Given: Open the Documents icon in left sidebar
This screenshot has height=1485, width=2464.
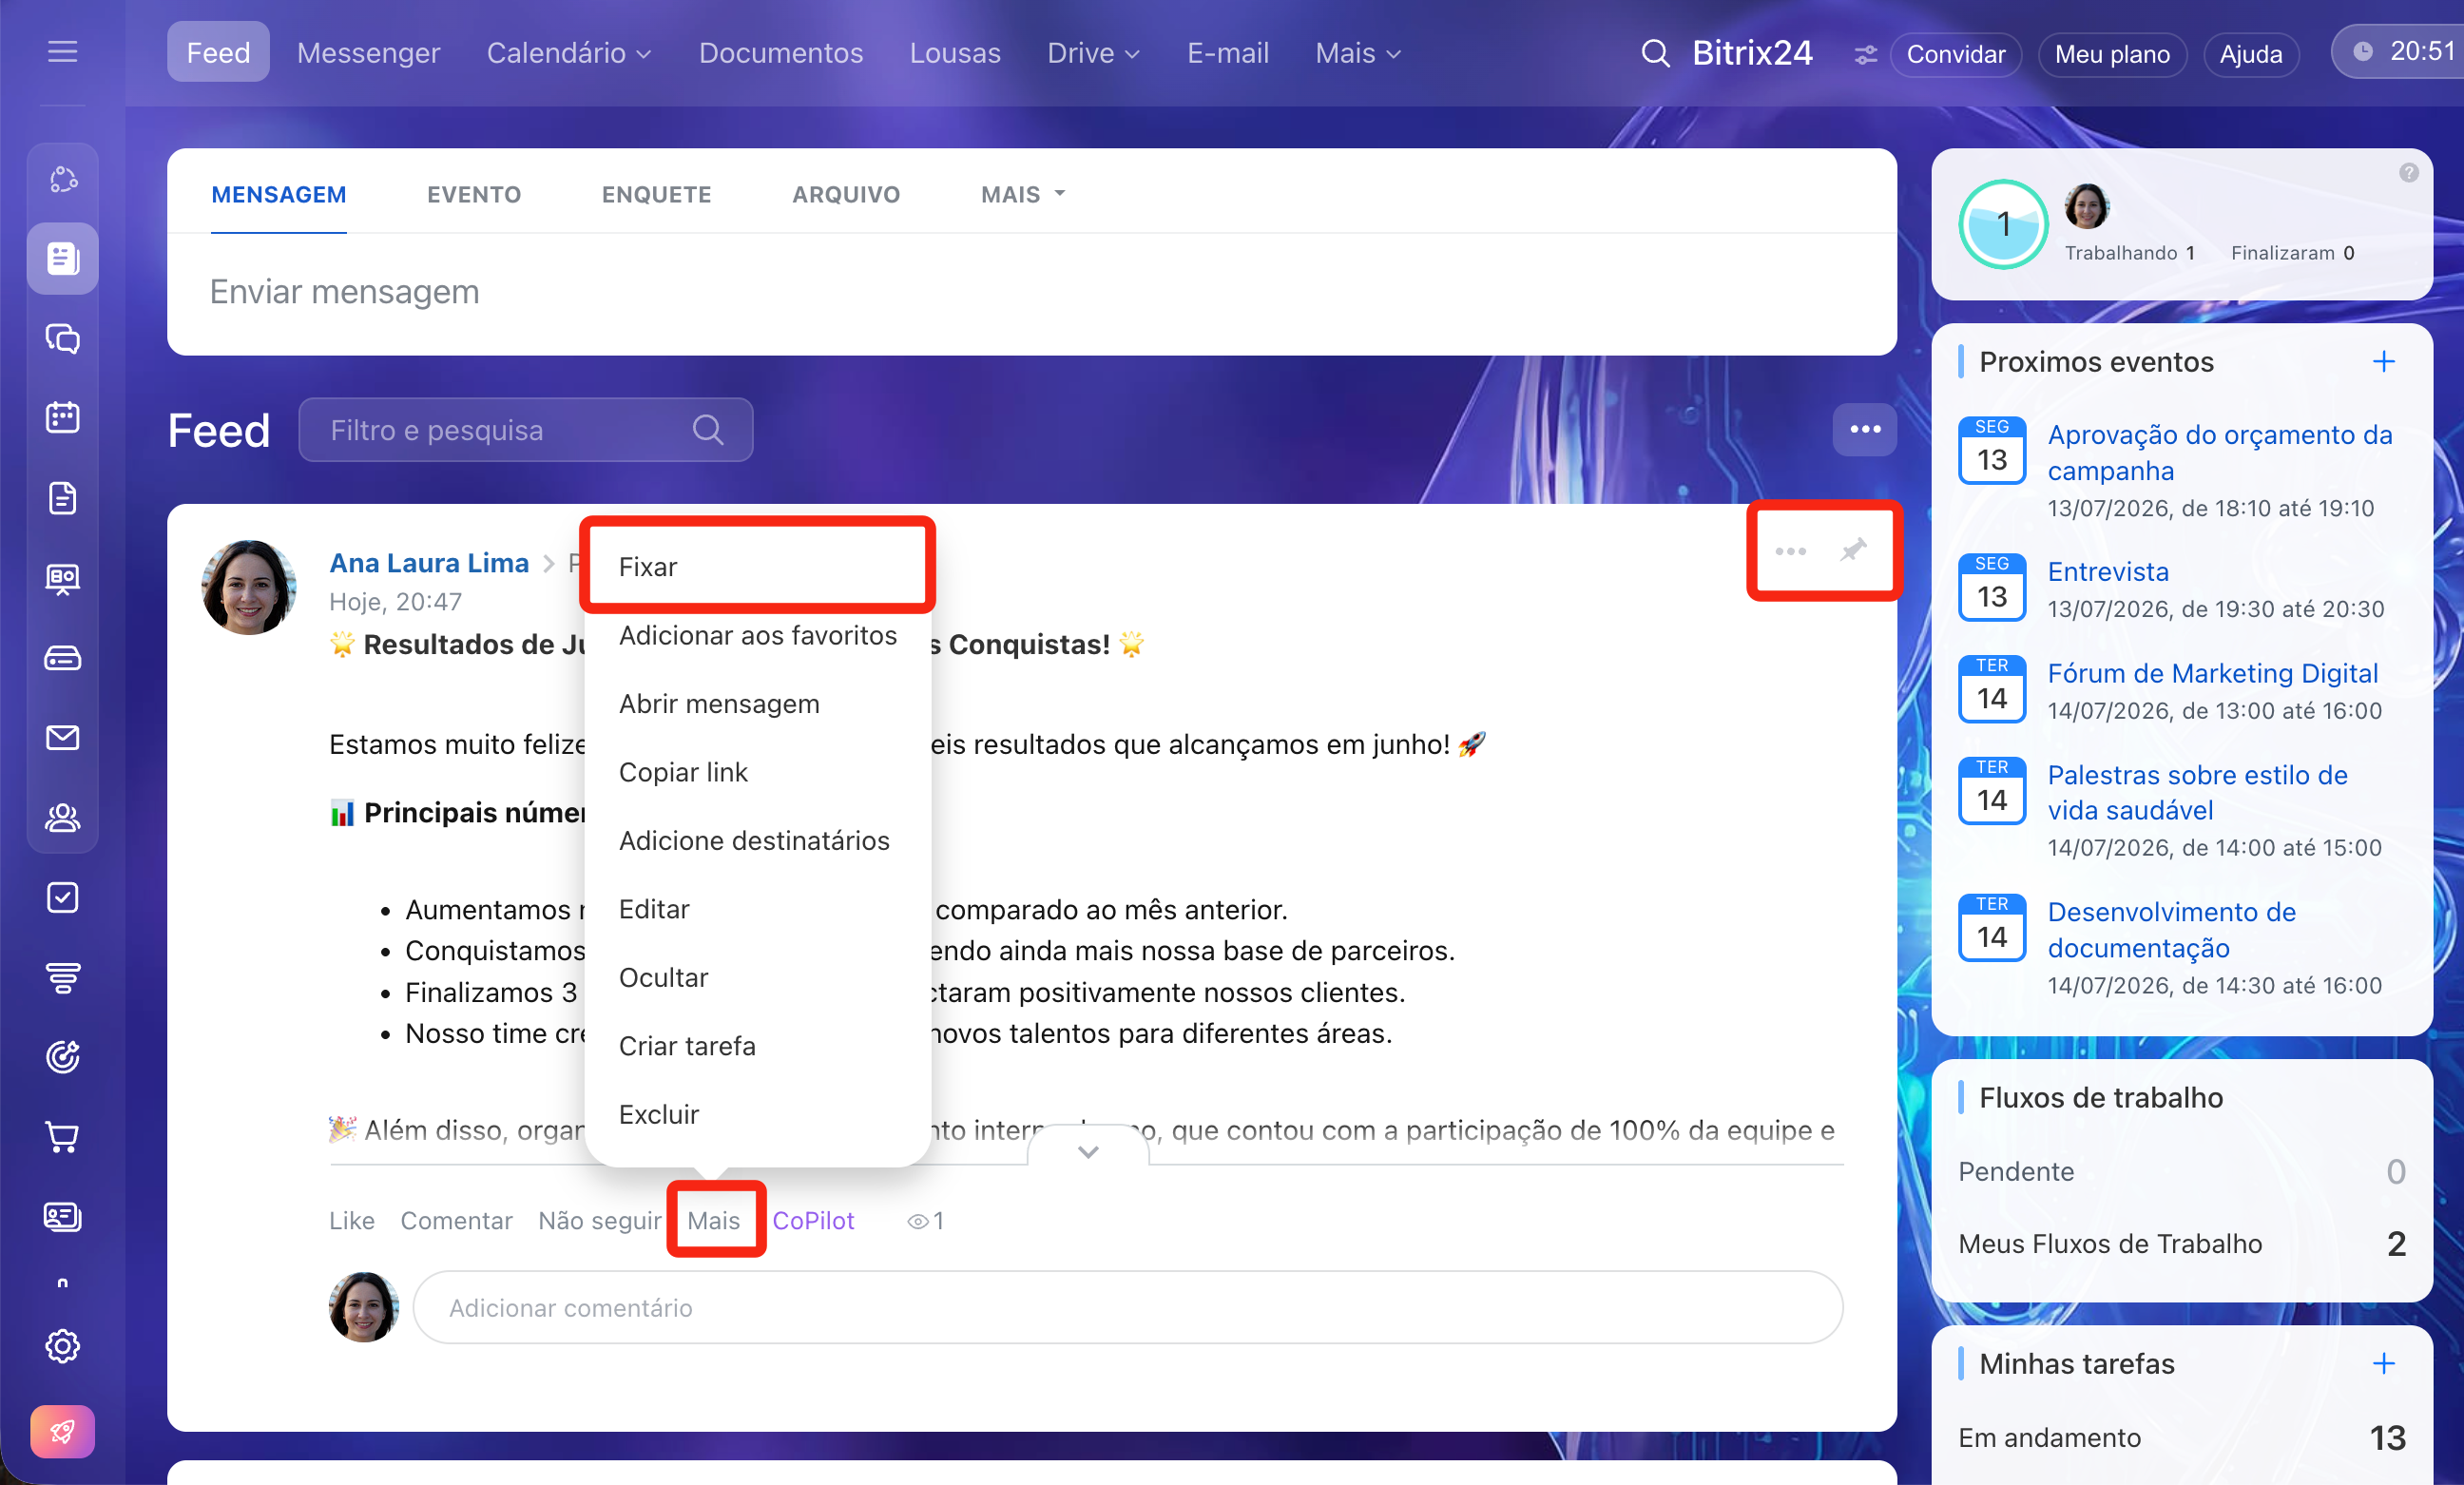Looking at the screenshot, I should click(63, 497).
